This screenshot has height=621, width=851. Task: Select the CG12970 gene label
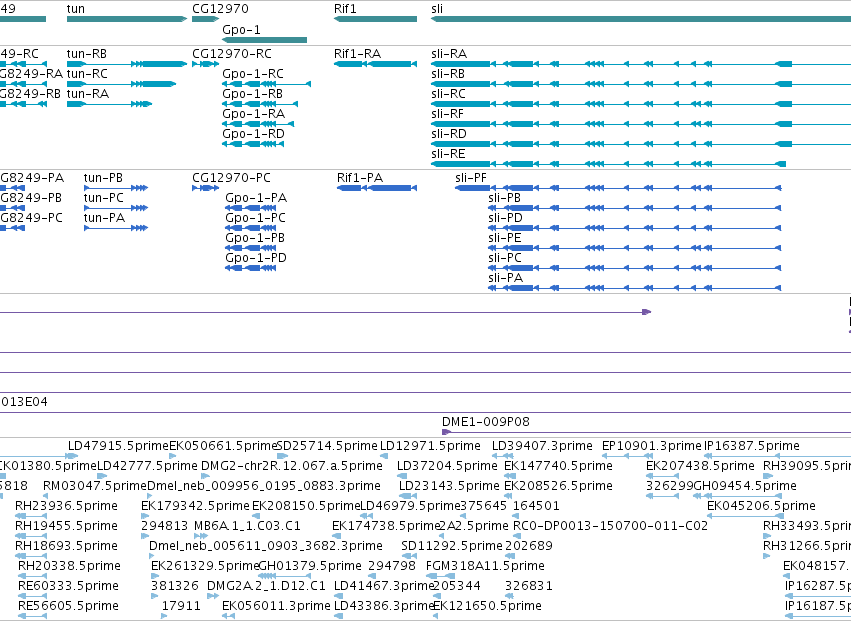tap(220, 9)
